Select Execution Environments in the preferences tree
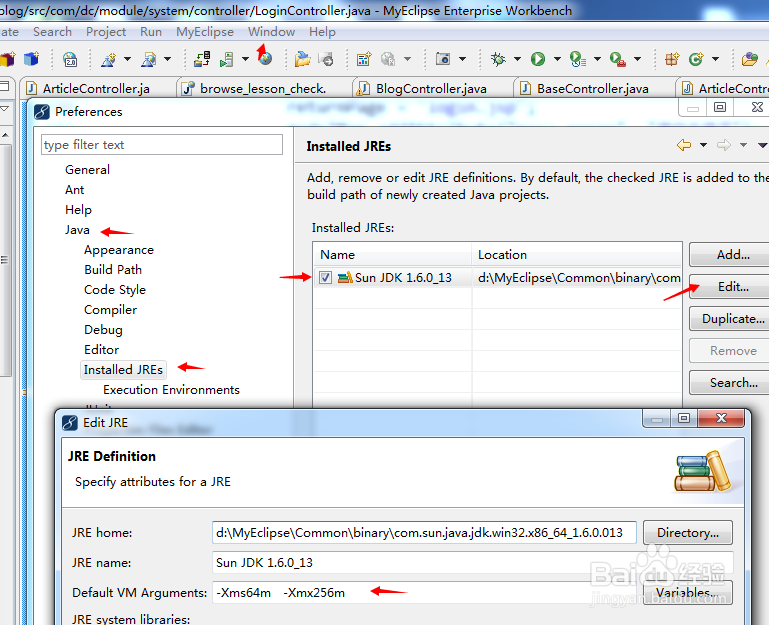Viewport: 769px width, 625px height. click(171, 390)
